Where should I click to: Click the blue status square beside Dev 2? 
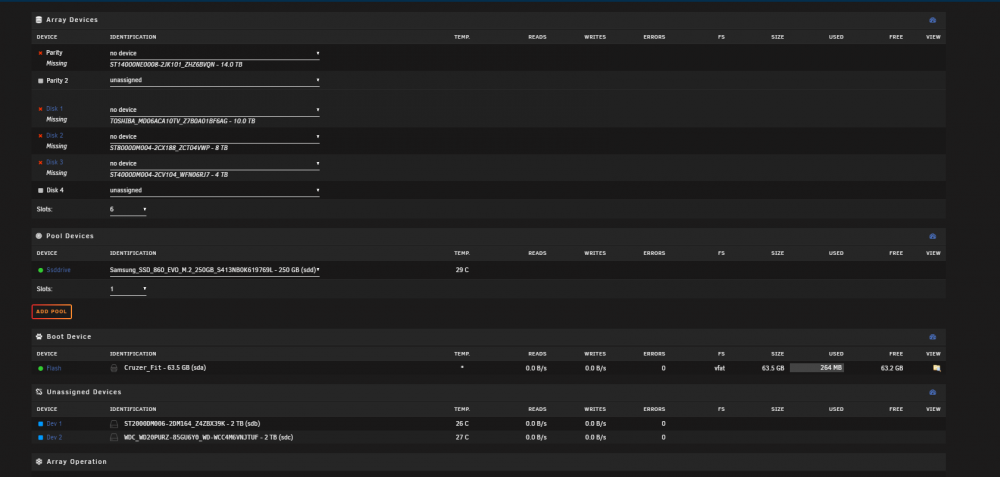coord(41,438)
